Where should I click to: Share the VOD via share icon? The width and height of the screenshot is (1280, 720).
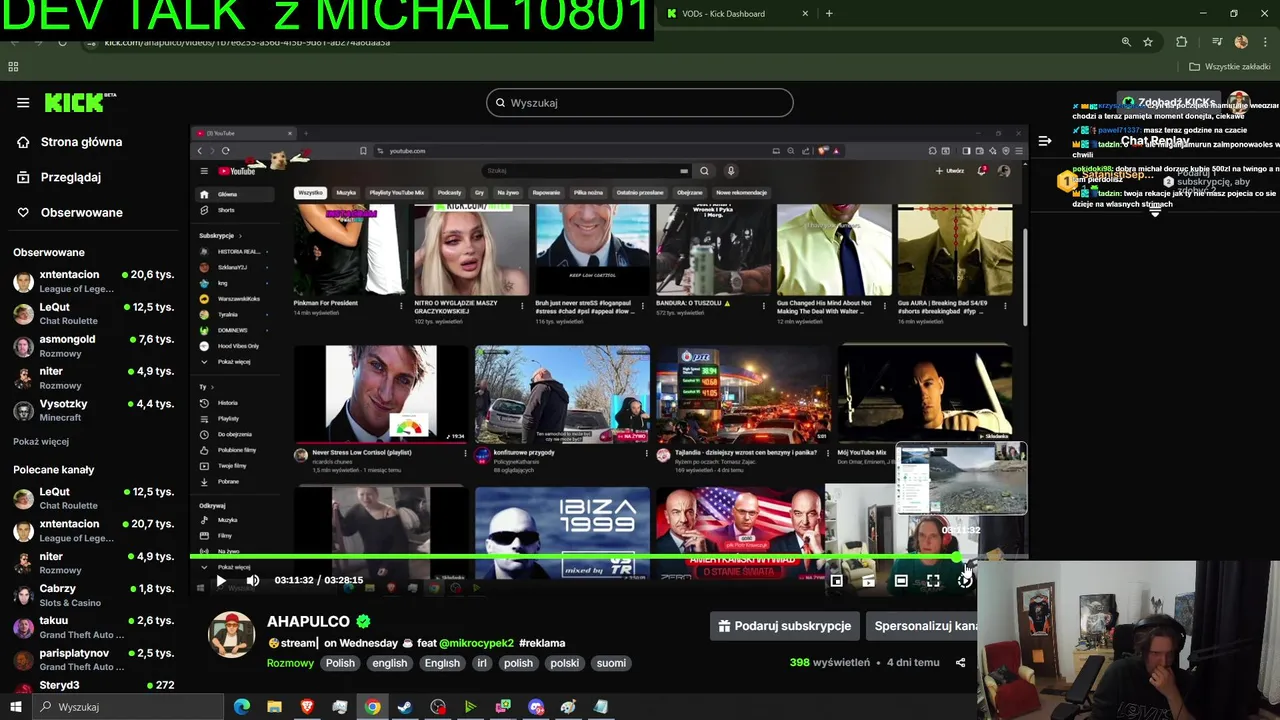pos(960,662)
